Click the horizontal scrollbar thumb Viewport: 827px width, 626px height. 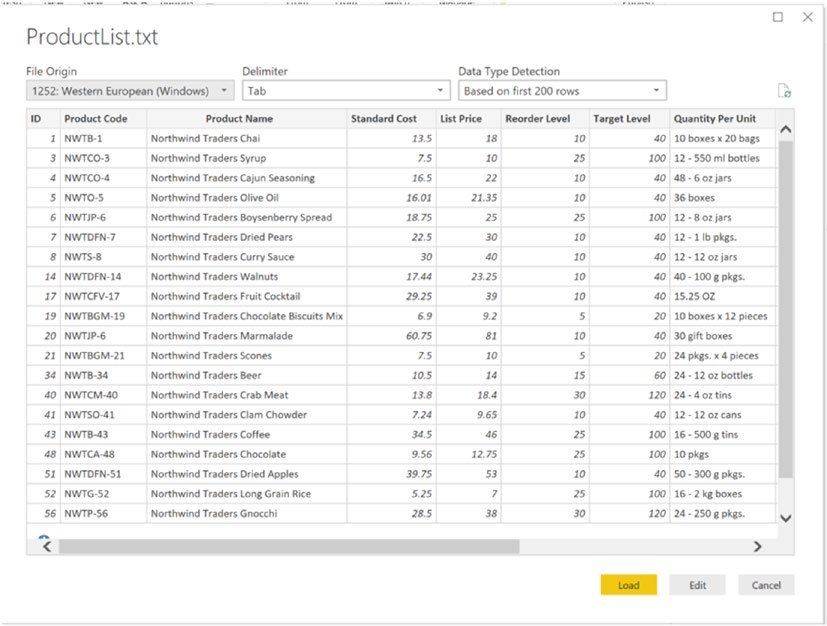tap(289, 546)
